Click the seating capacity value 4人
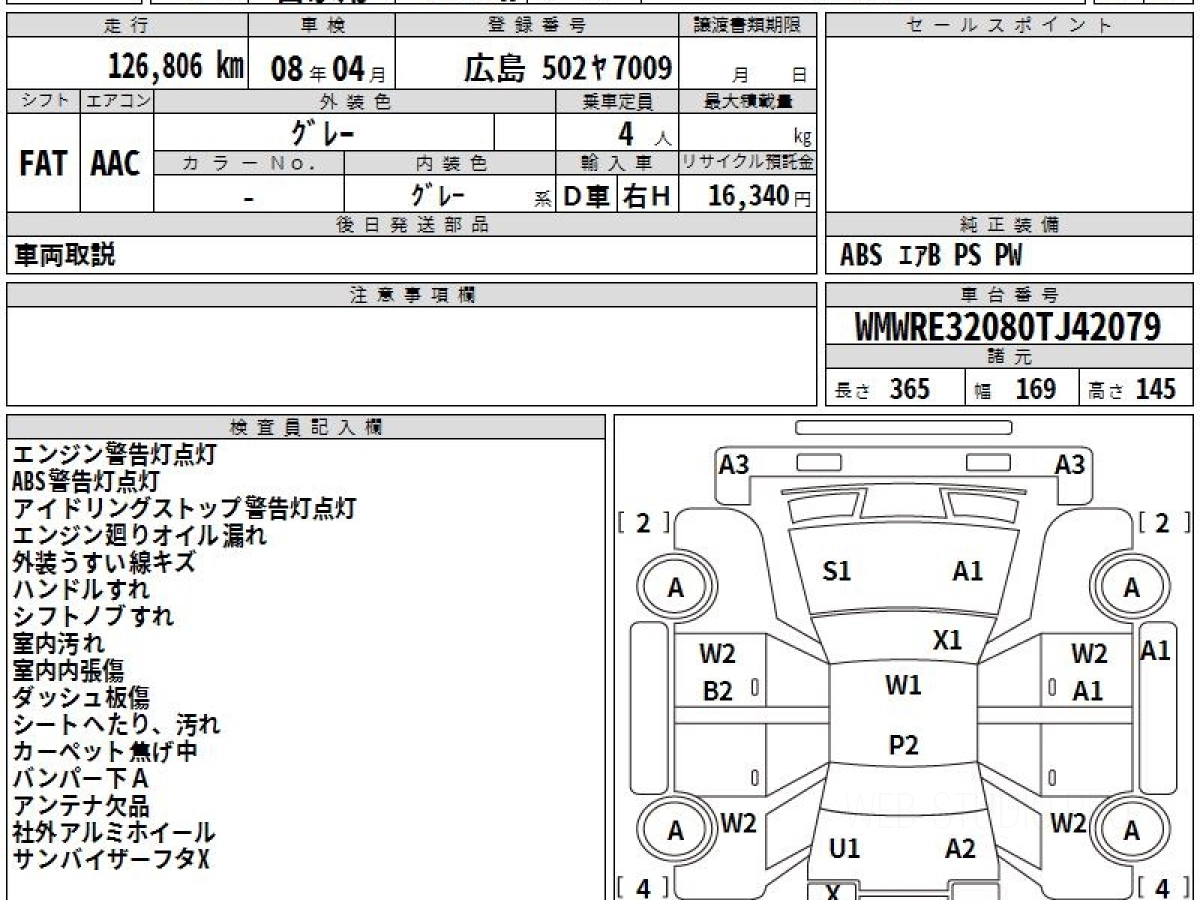The image size is (1200, 900). coord(644,133)
